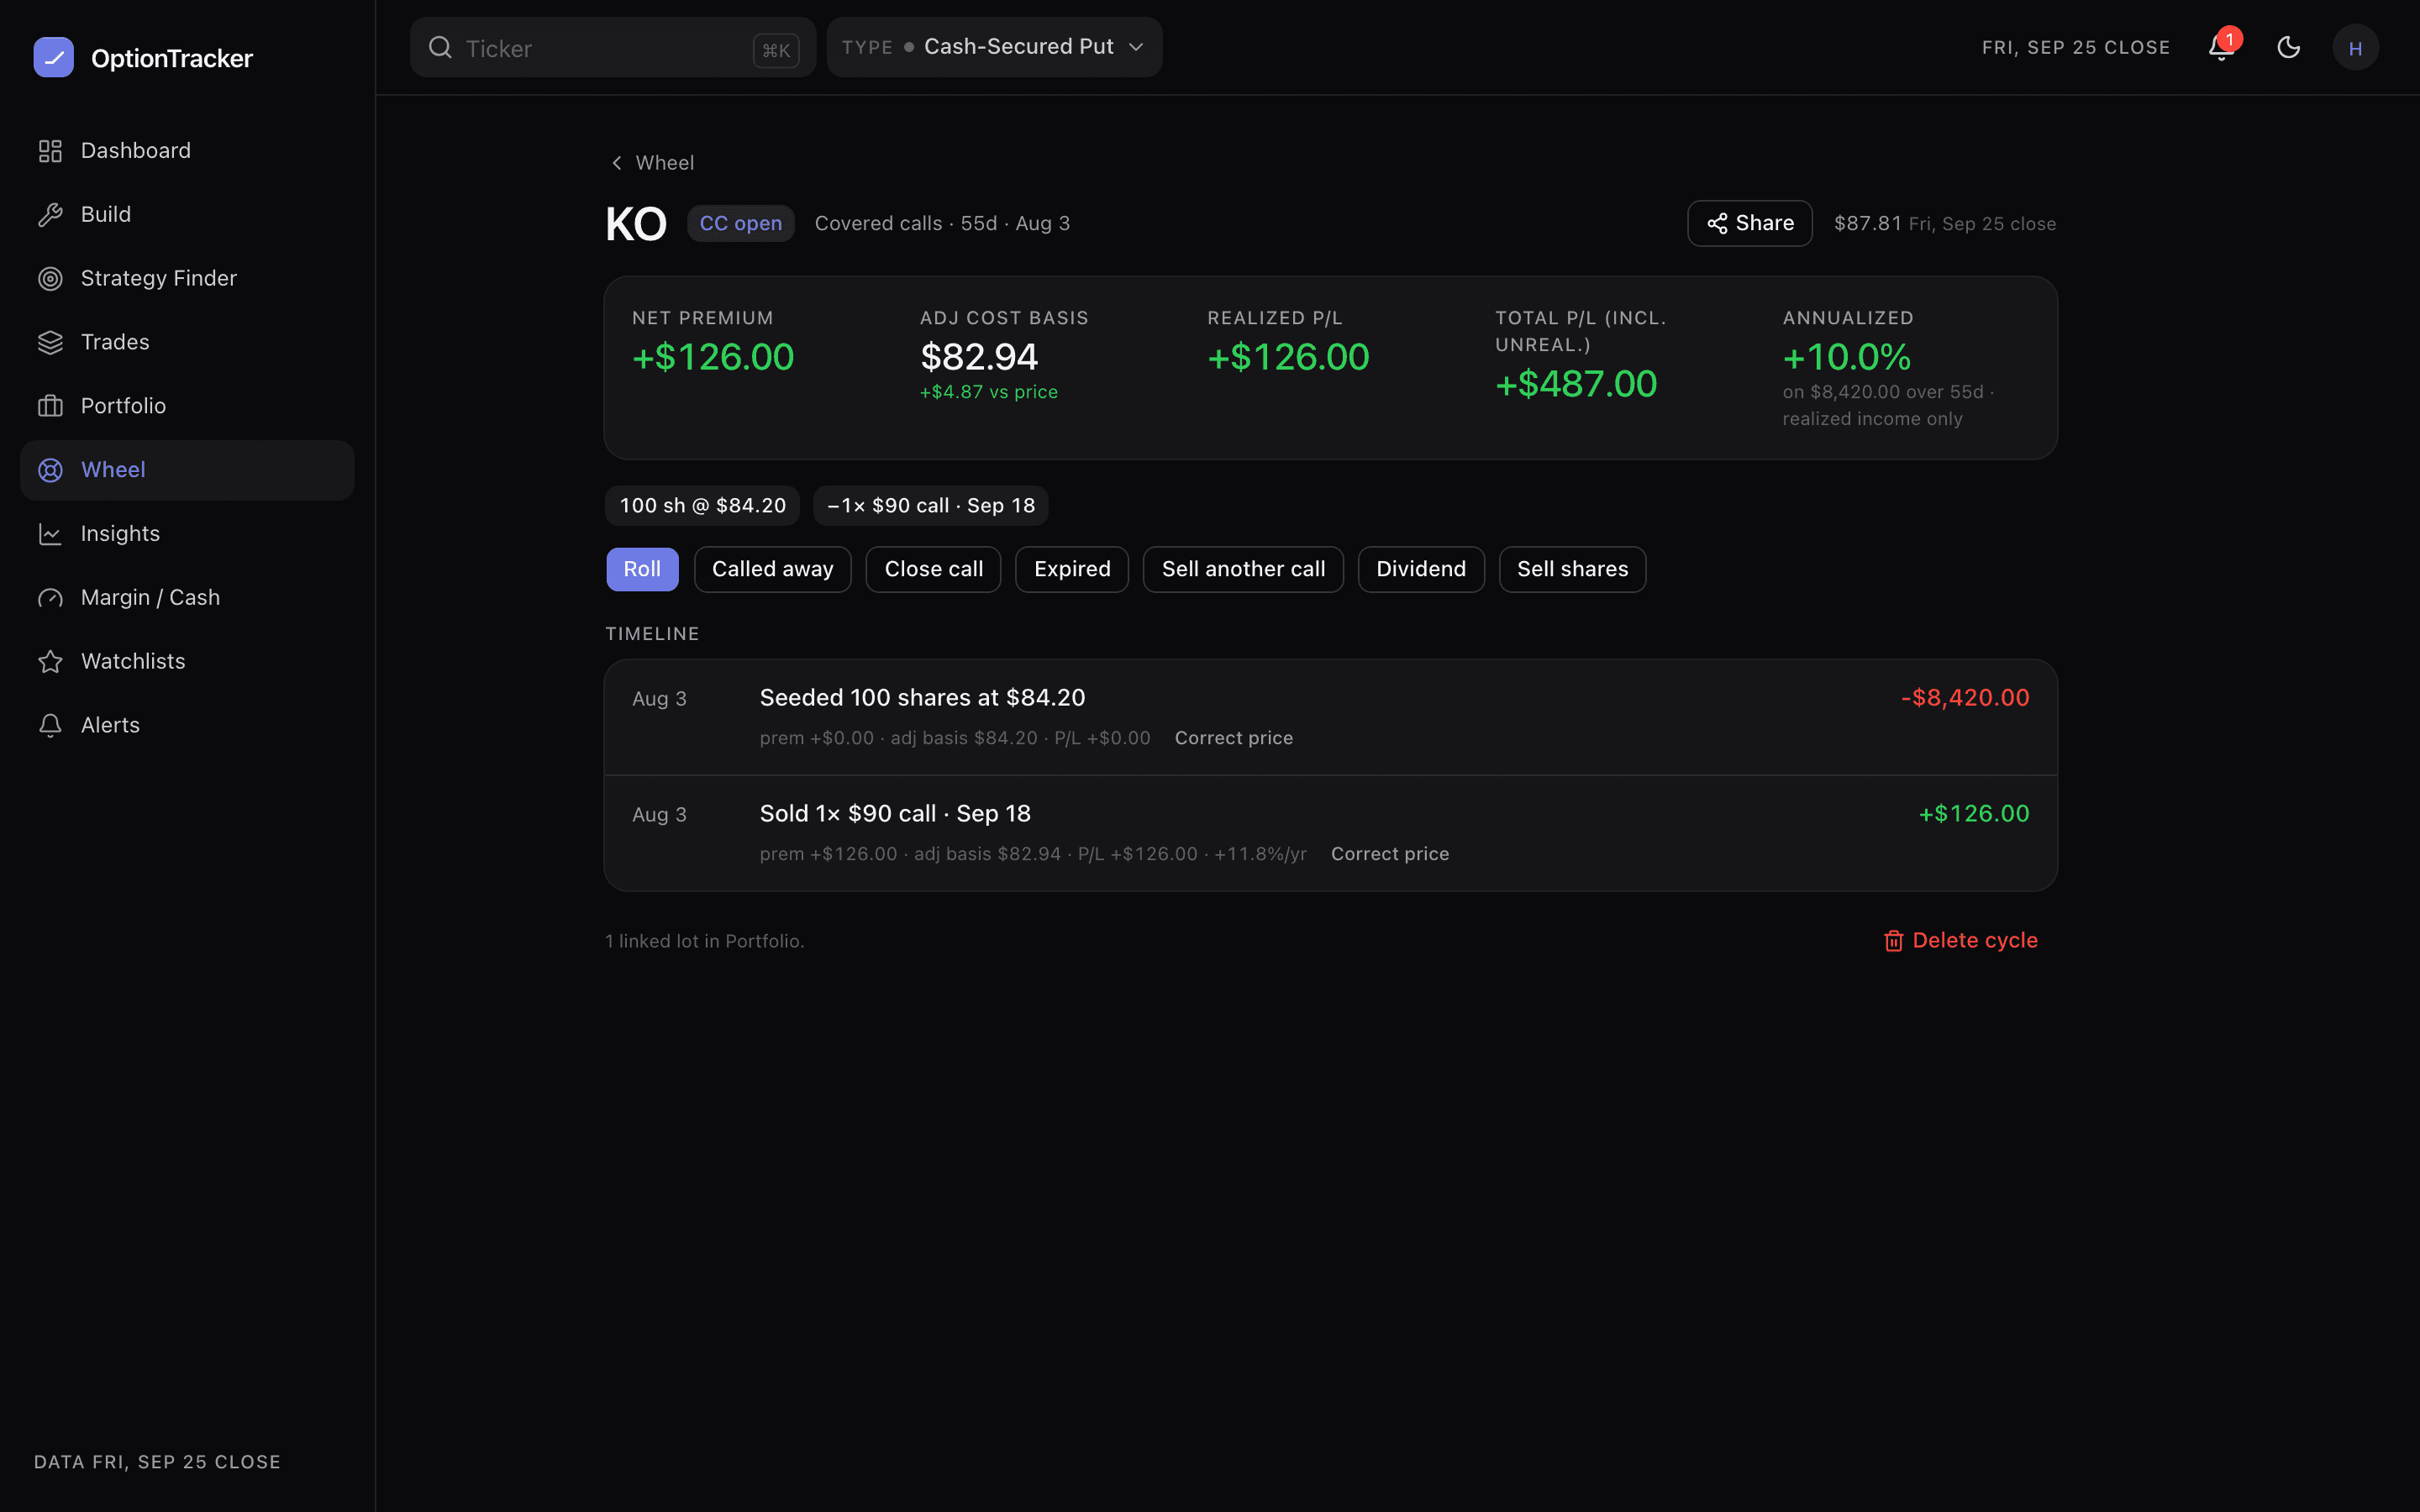
Task: Record a Dividend
Action: click(1421, 569)
